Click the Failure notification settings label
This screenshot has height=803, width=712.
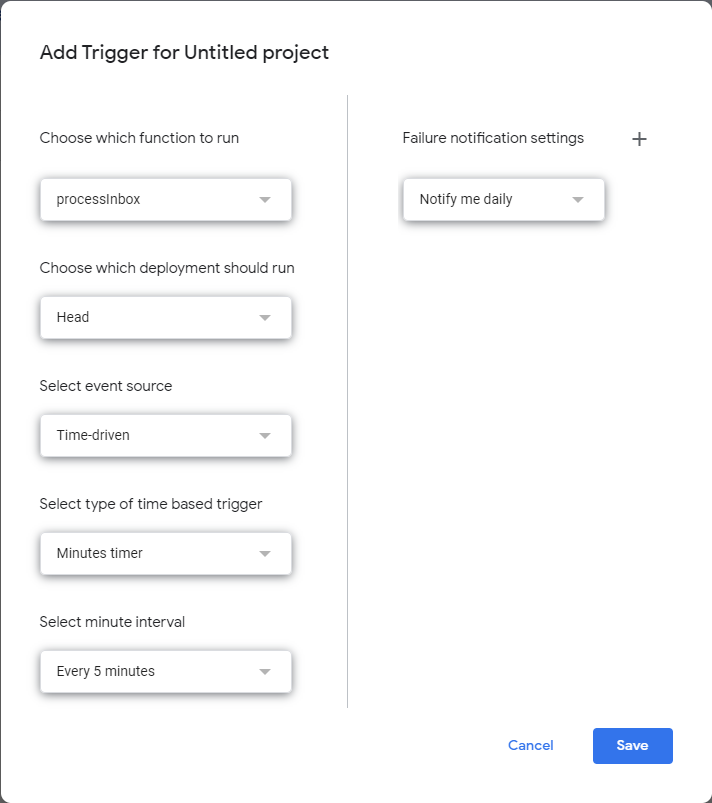[493, 138]
